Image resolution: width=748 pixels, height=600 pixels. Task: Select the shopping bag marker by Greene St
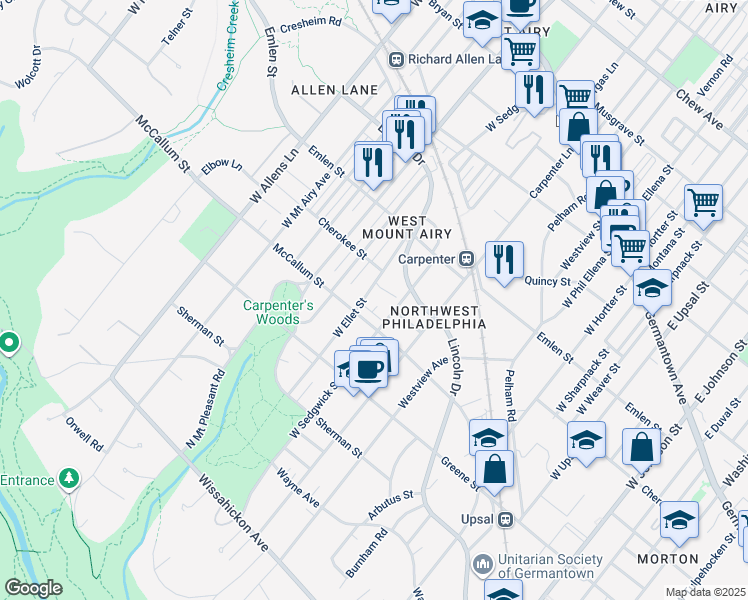[494, 469]
